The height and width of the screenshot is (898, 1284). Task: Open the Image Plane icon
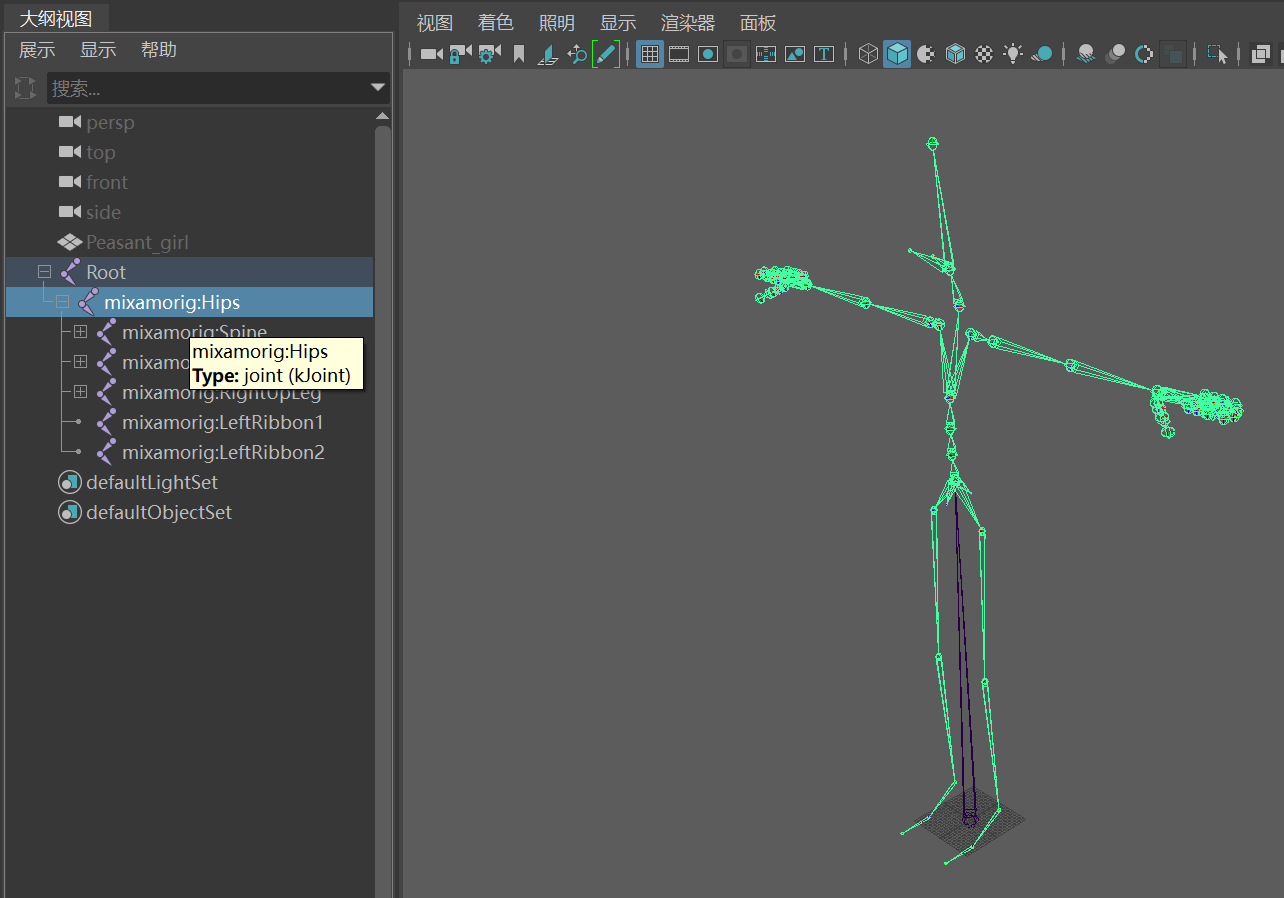(x=548, y=54)
